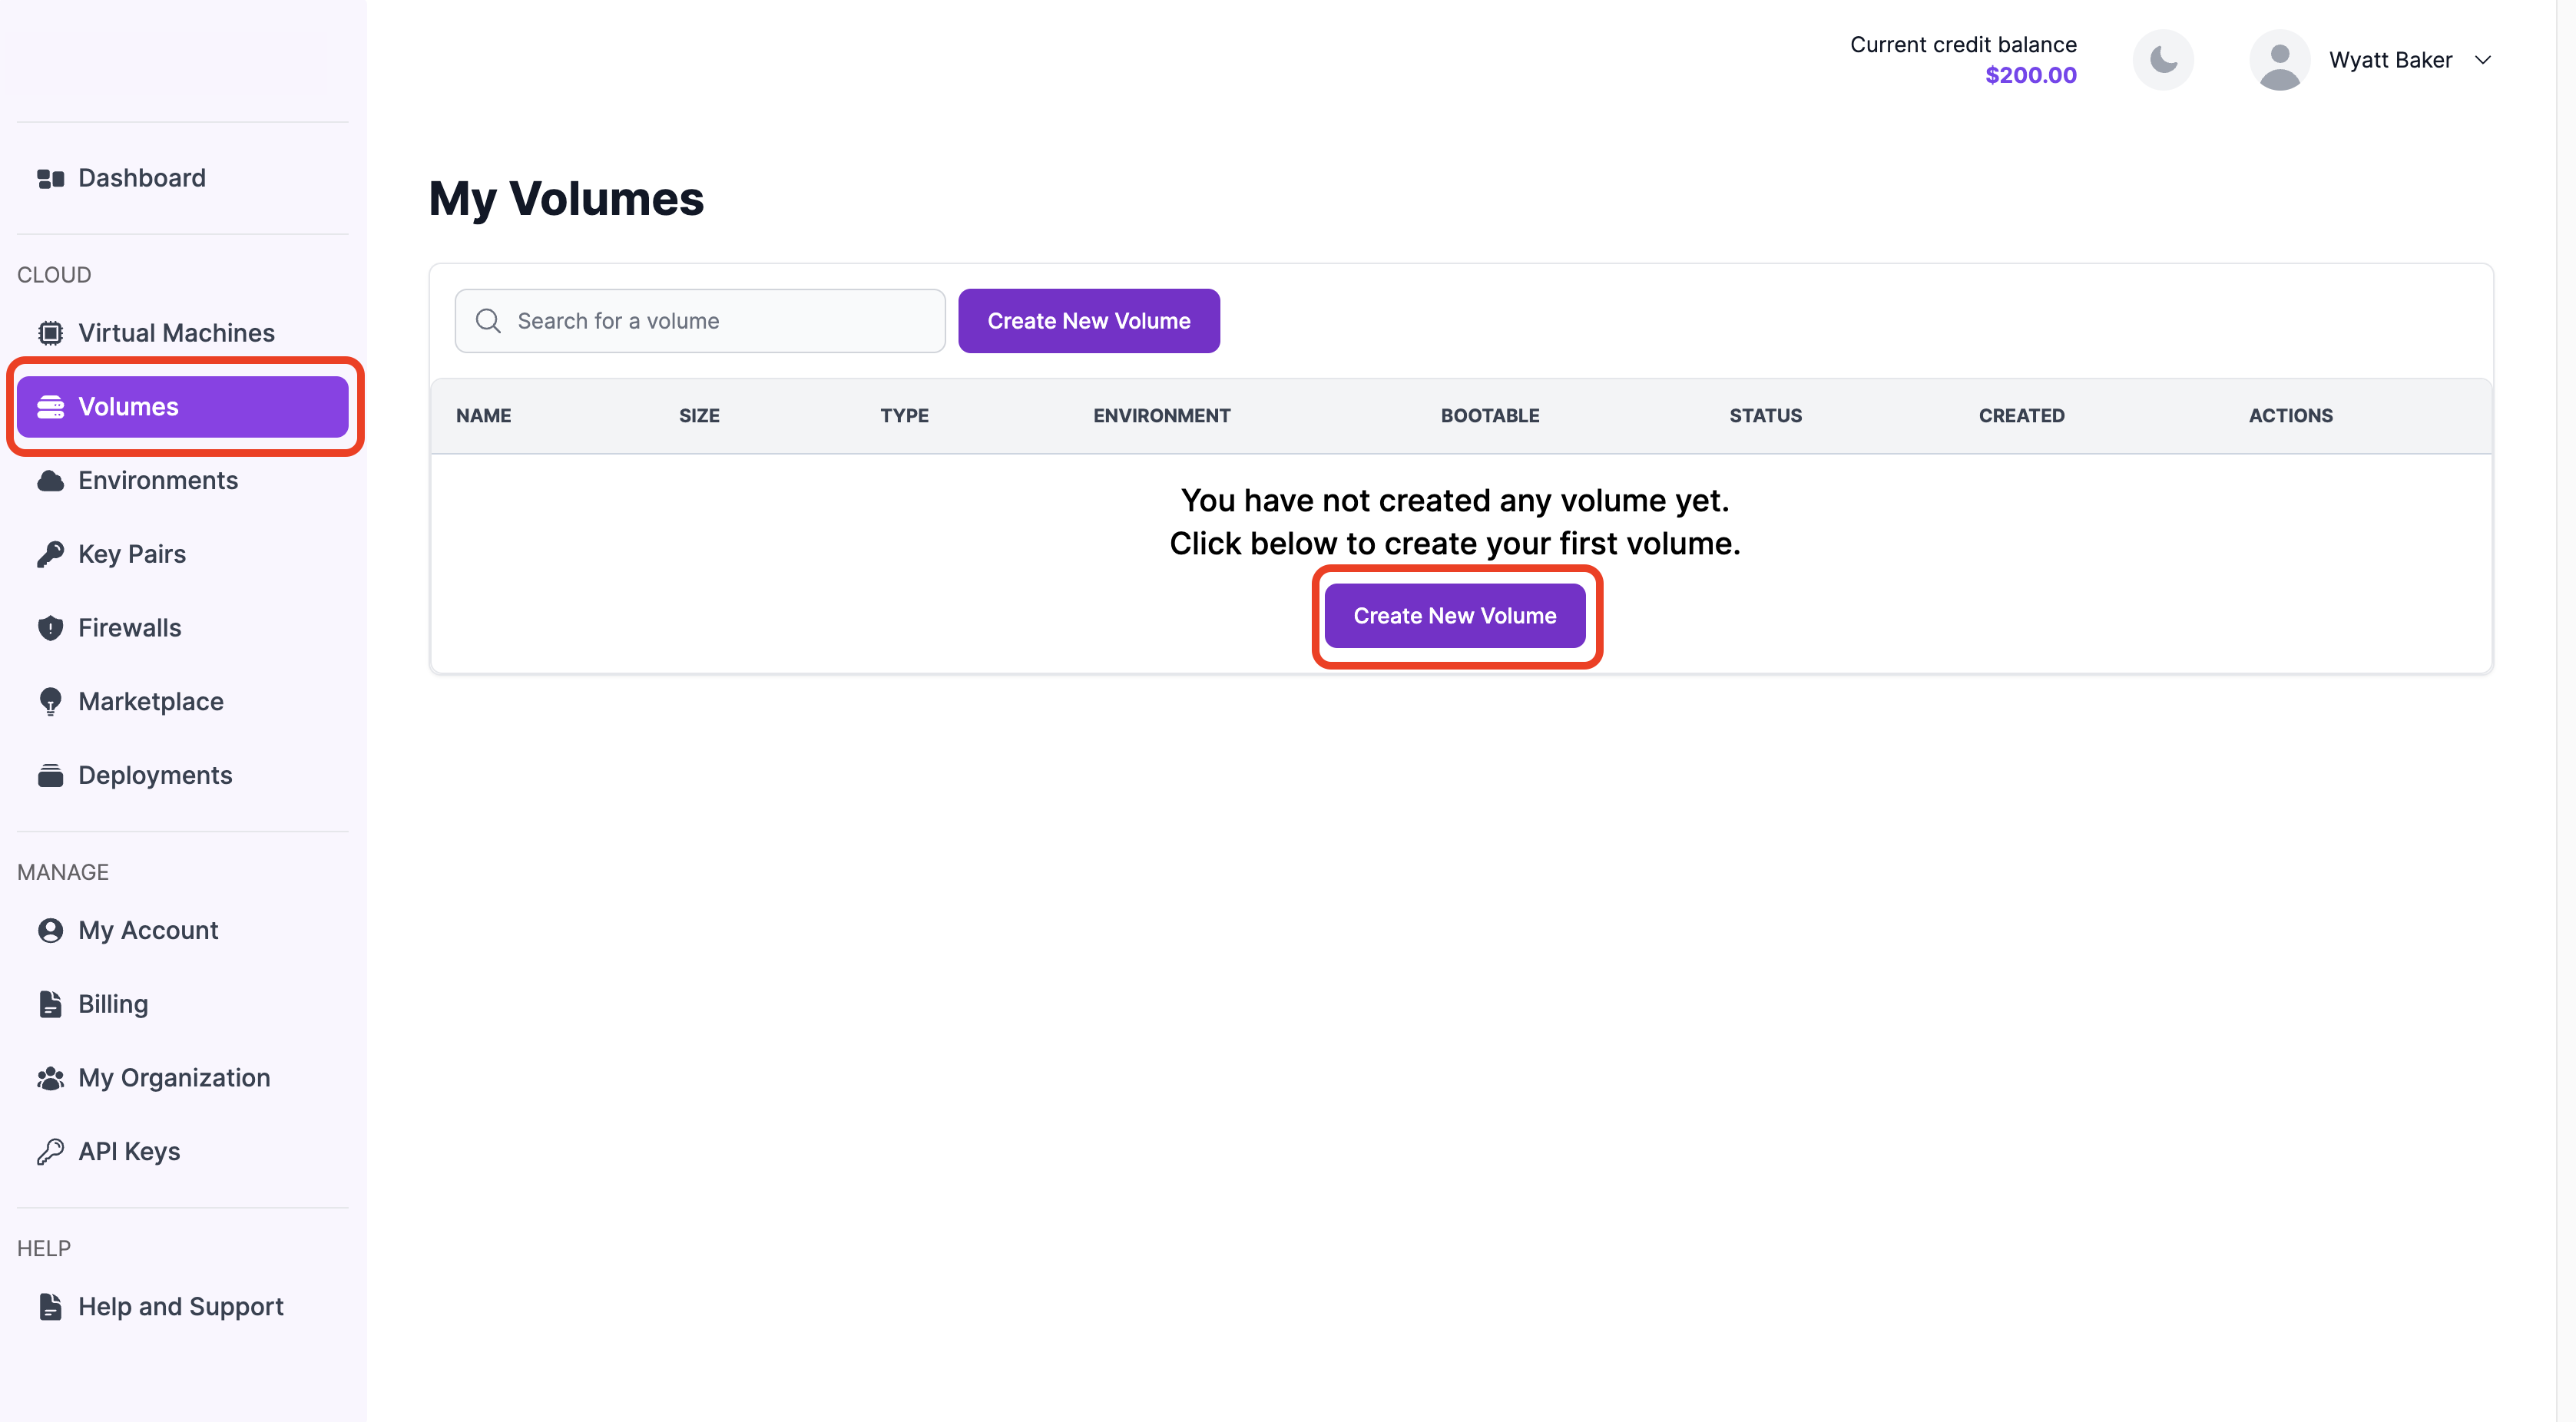This screenshot has width=2576, height=1422.
Task: Open the Firewalls shield icon
Action: click(50, 628)
